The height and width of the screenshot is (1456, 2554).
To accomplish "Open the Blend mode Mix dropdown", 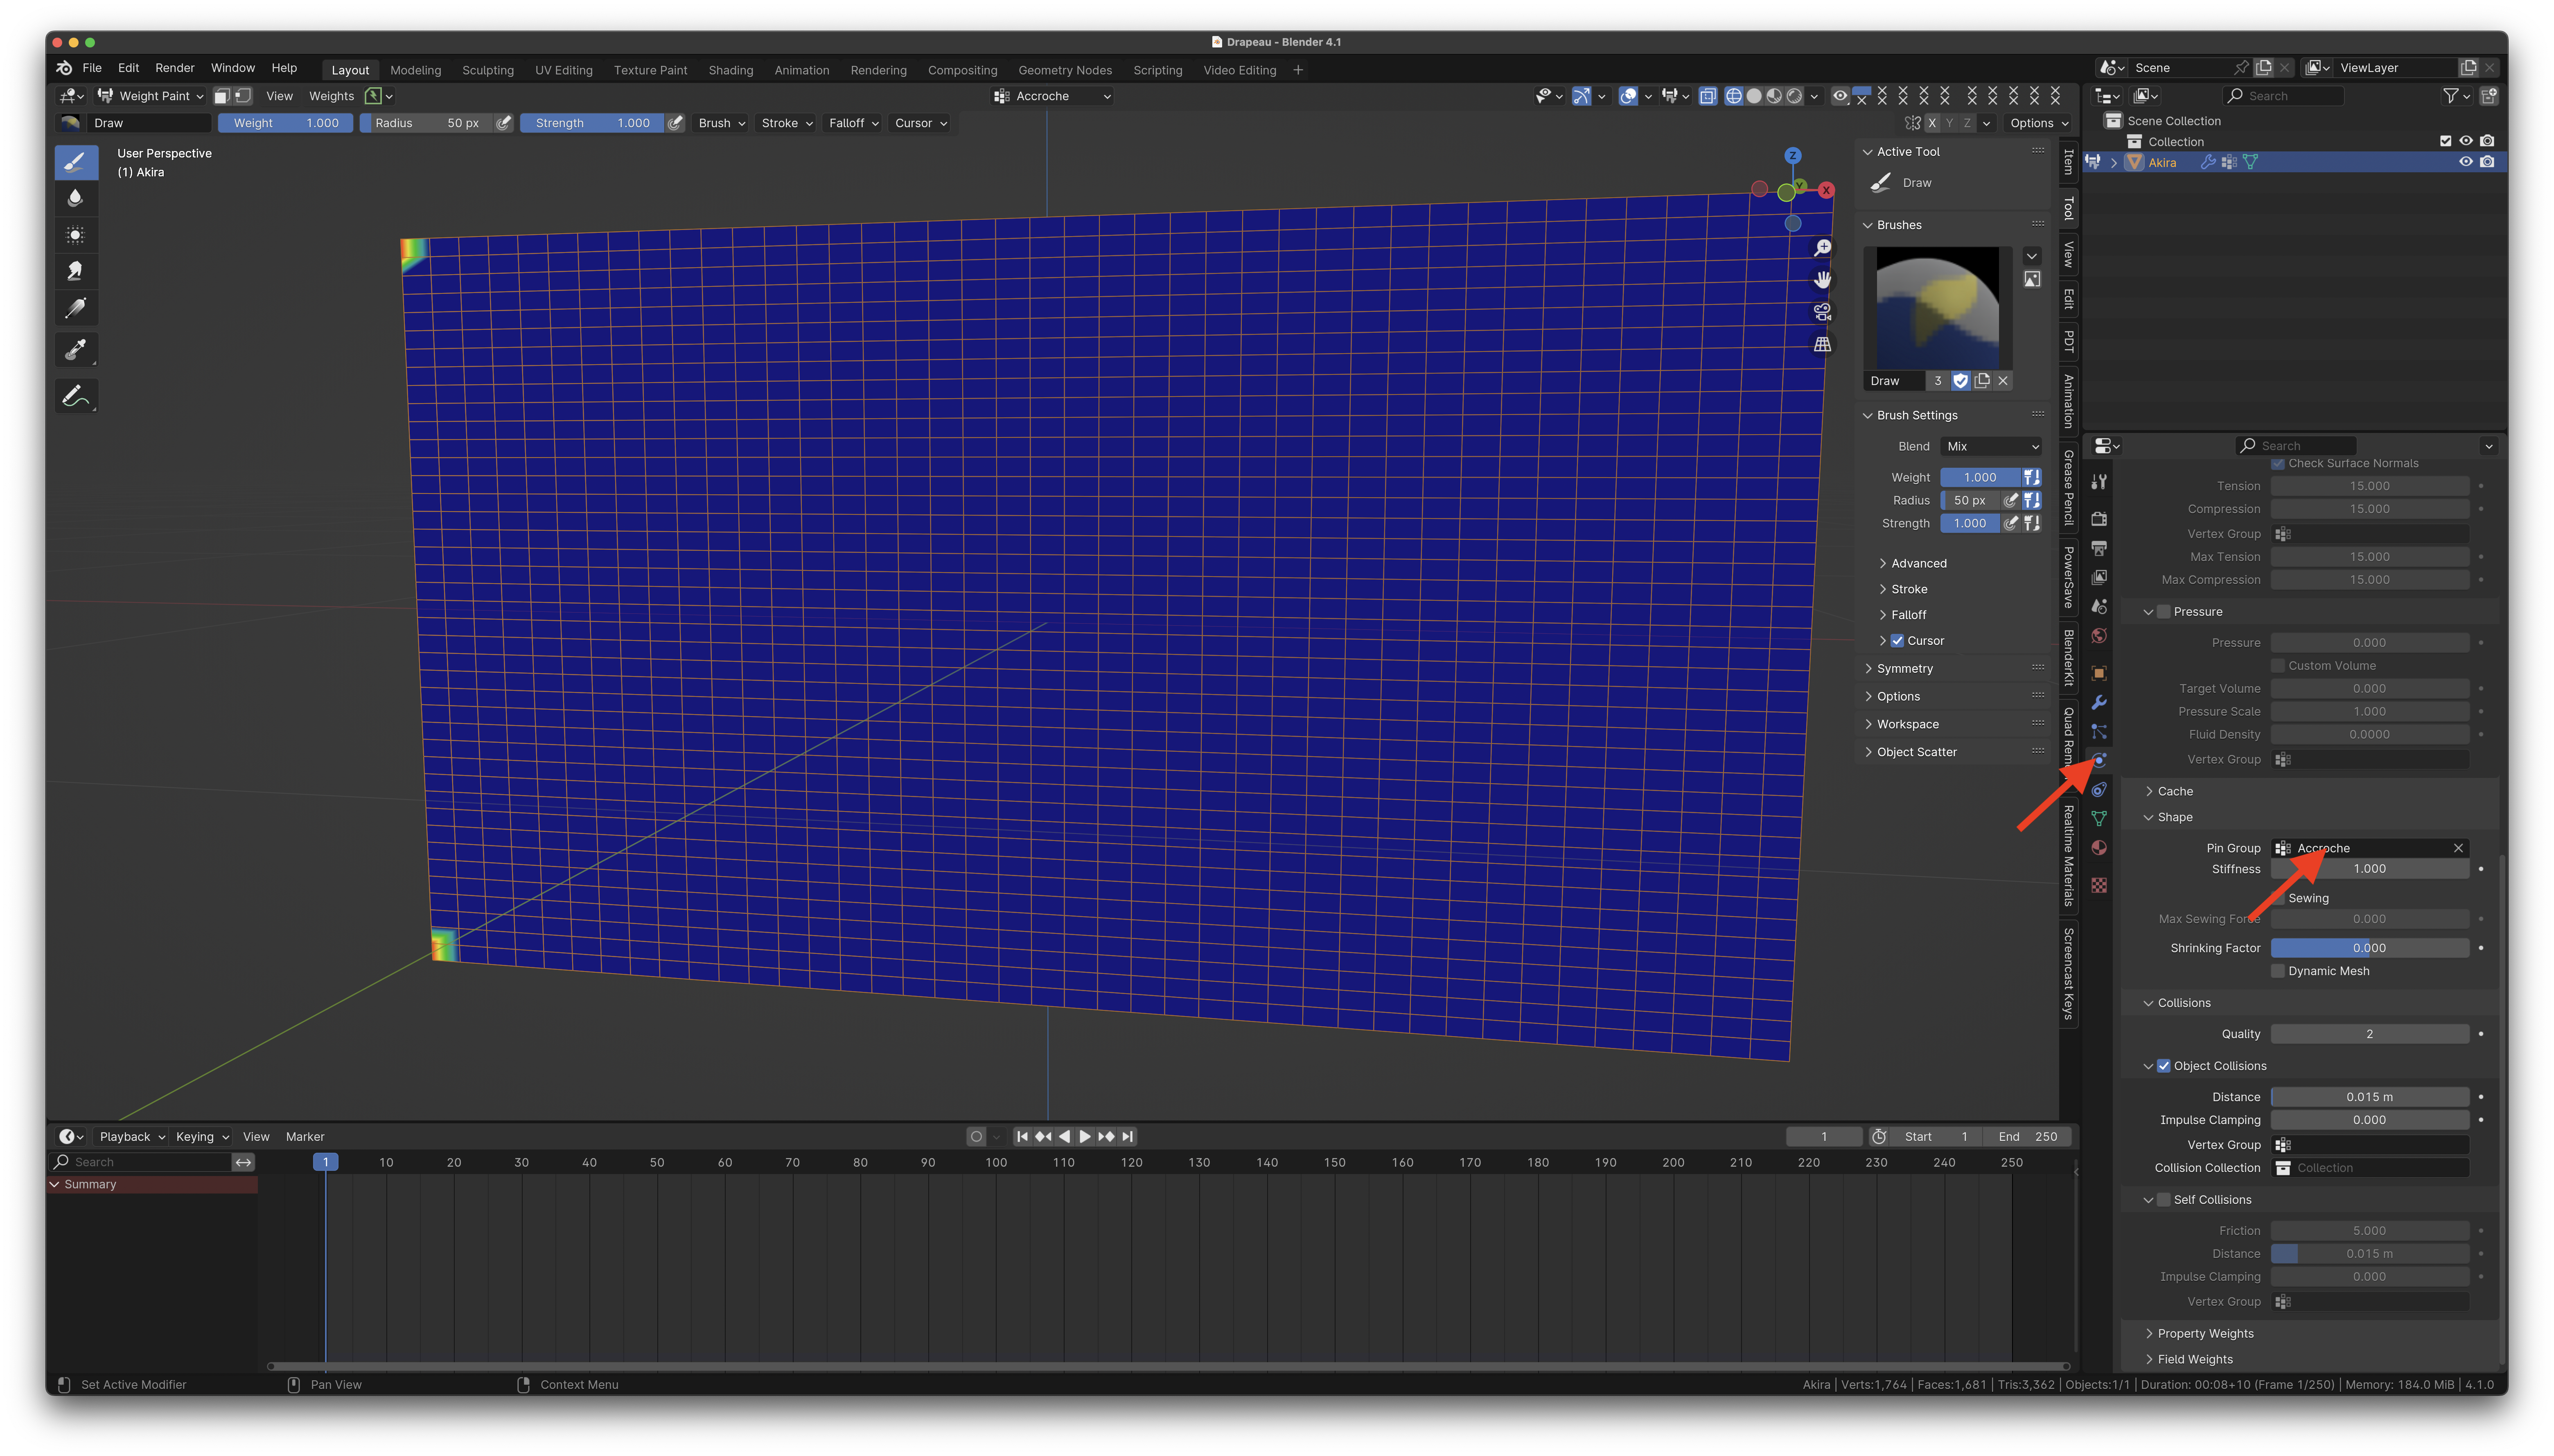I will coord(1991,447).
